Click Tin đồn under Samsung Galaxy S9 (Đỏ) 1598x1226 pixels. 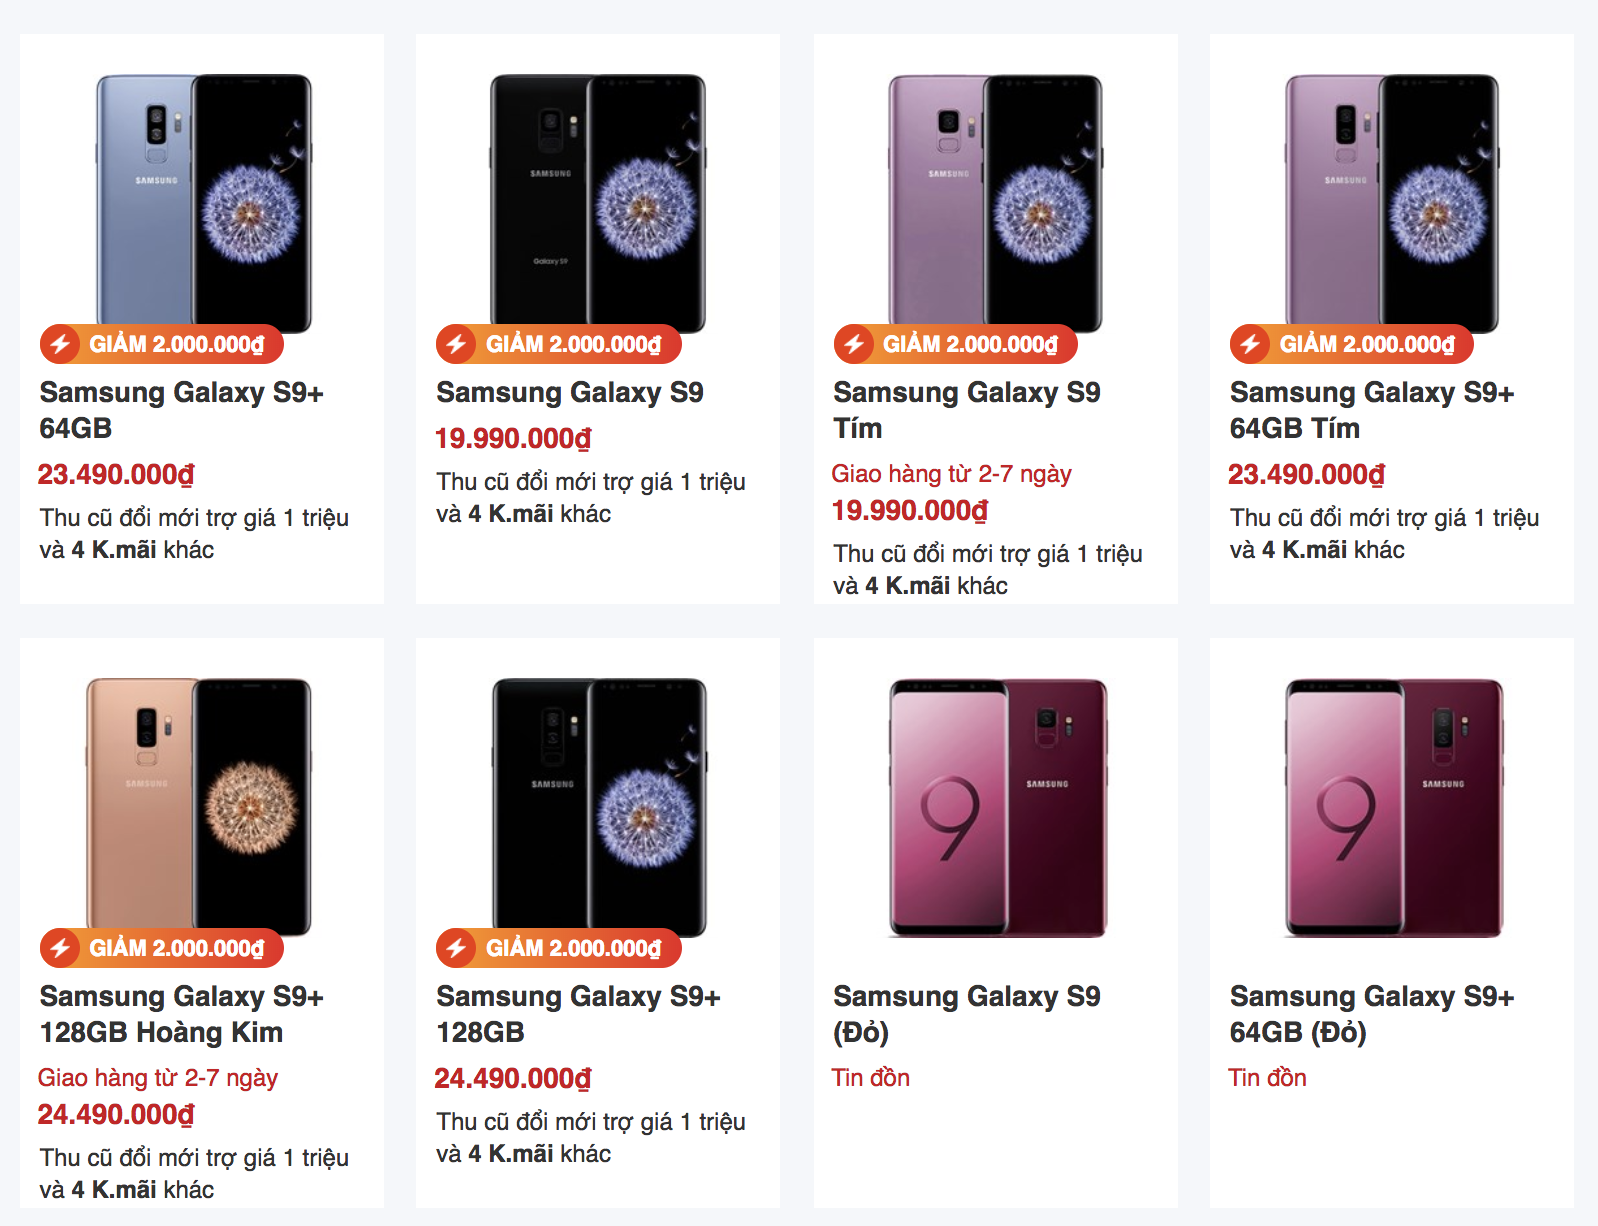pyautogui.click(x=870, y=1078)
